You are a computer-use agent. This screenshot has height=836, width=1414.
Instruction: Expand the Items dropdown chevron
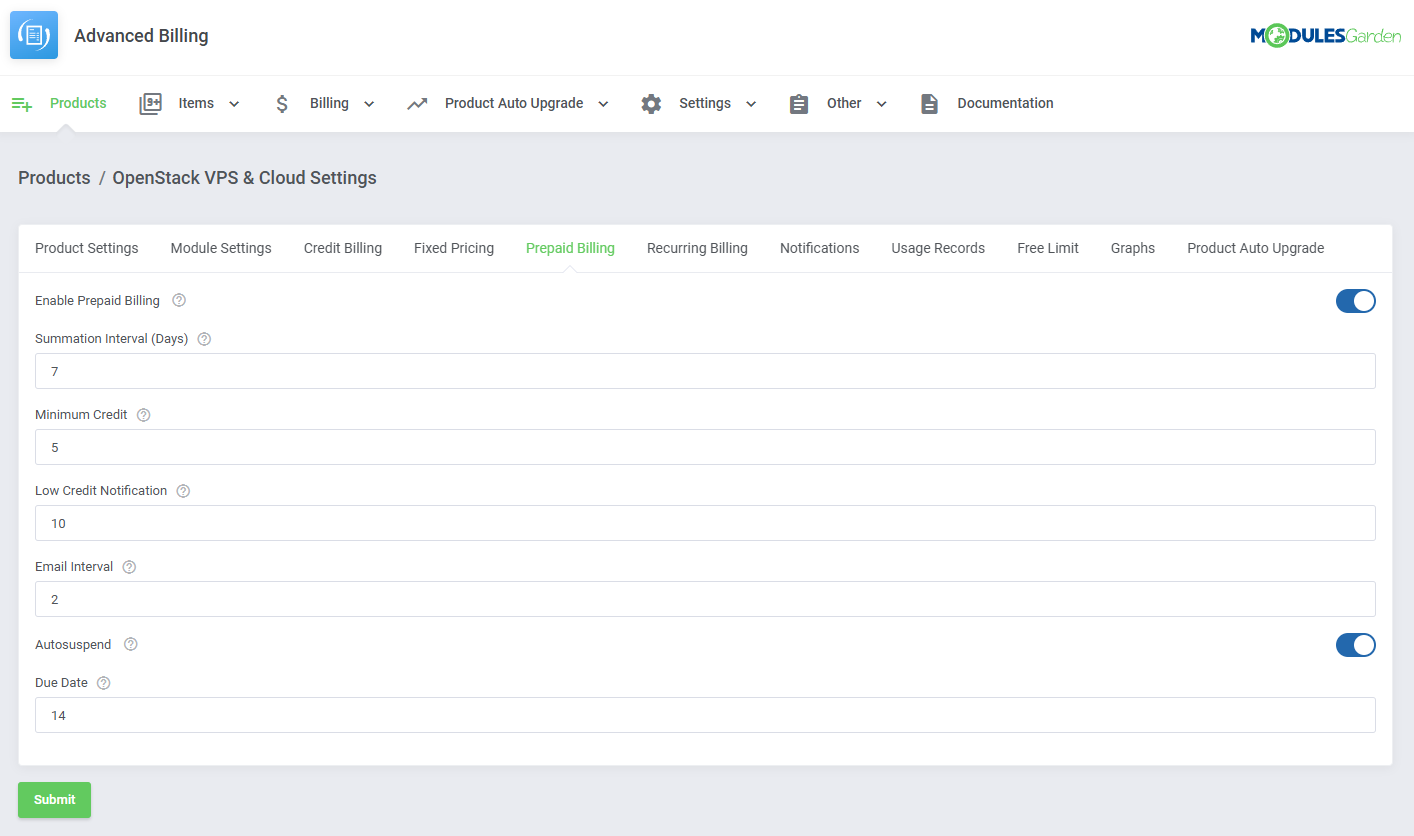click(234, 104)
